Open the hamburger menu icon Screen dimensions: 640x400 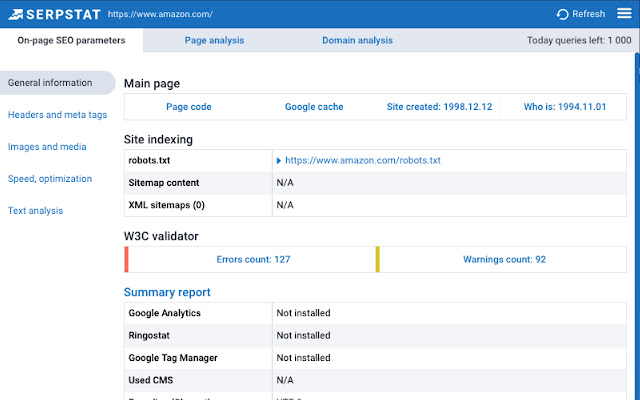(x=623, y=14)
